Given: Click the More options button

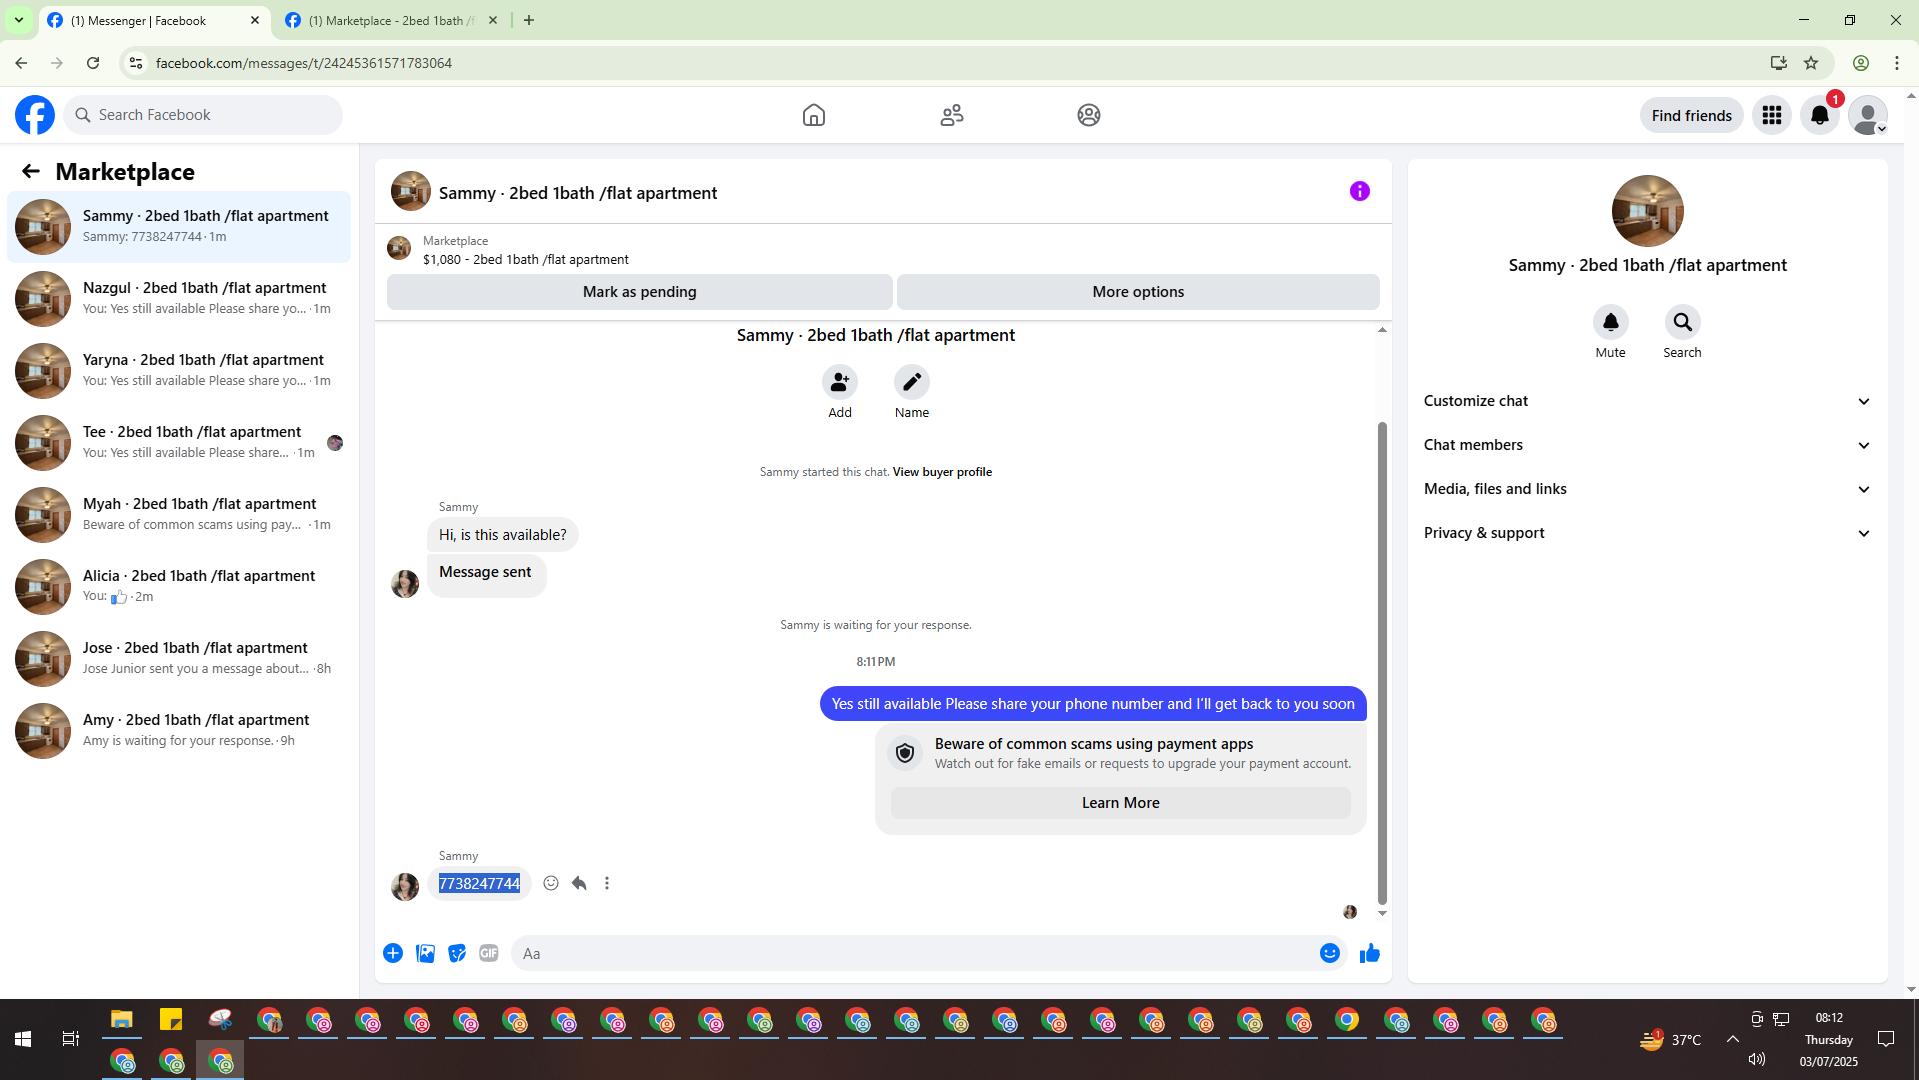Looking at the screenshot, I should pos(1138,292).
